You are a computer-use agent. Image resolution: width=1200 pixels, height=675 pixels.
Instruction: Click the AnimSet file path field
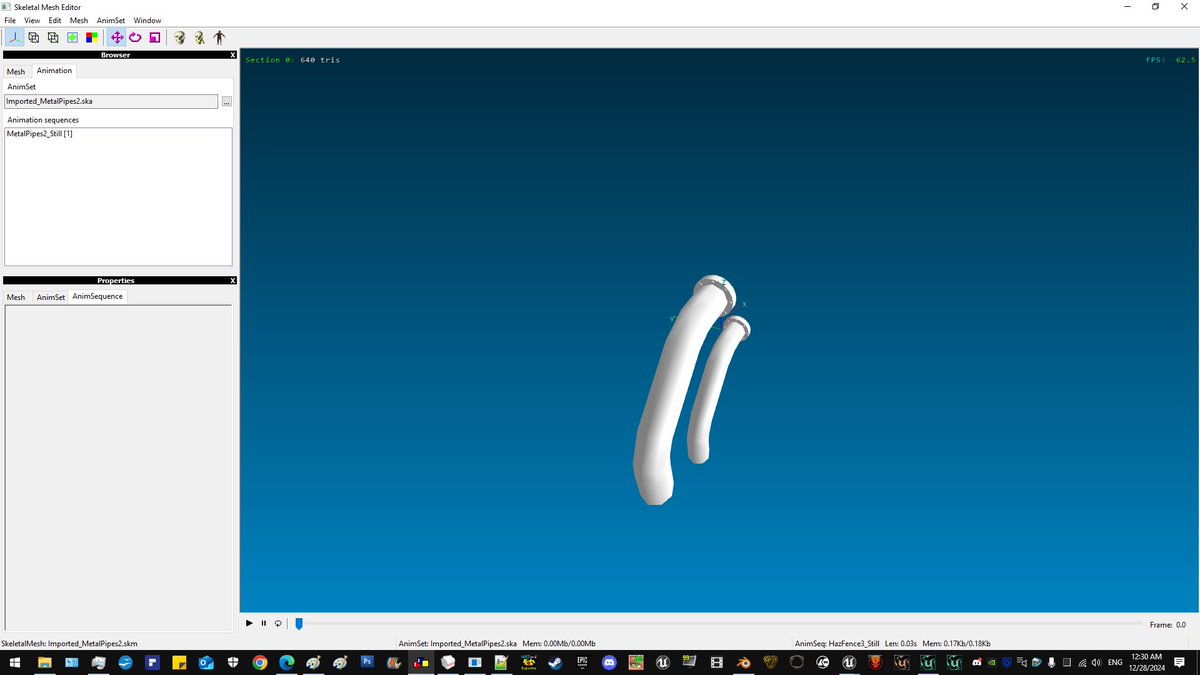click(x=111, y=101)
